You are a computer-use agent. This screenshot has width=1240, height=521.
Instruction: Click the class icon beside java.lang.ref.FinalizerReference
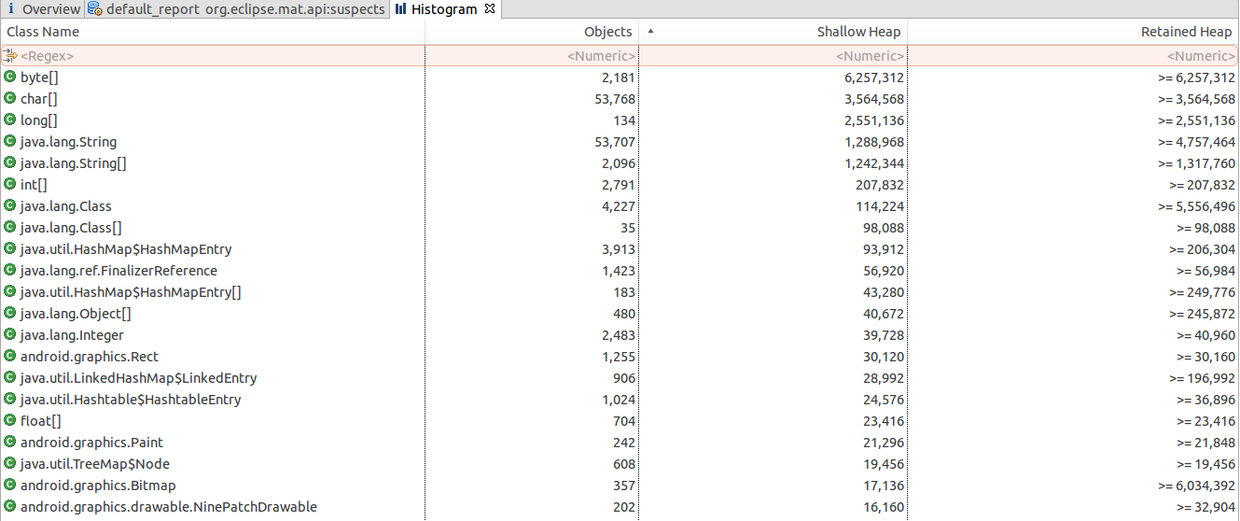(10, 271)
